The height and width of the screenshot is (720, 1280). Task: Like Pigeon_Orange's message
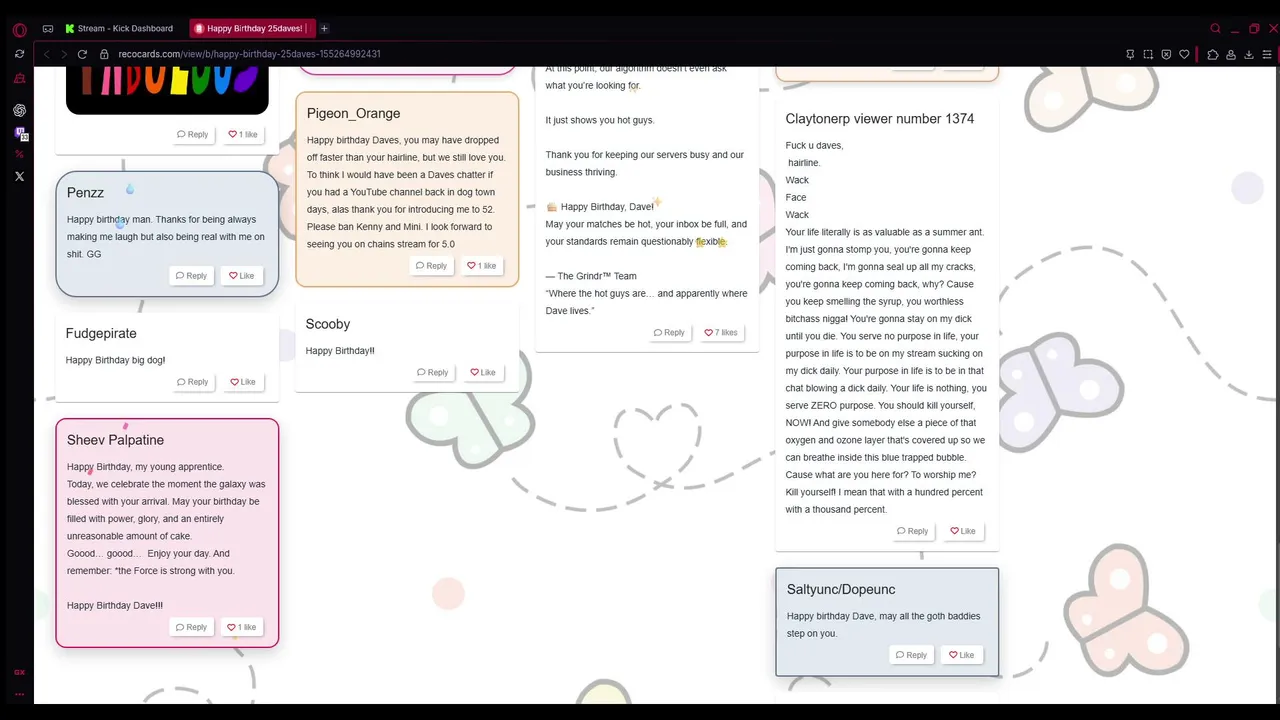click(482, 266)
